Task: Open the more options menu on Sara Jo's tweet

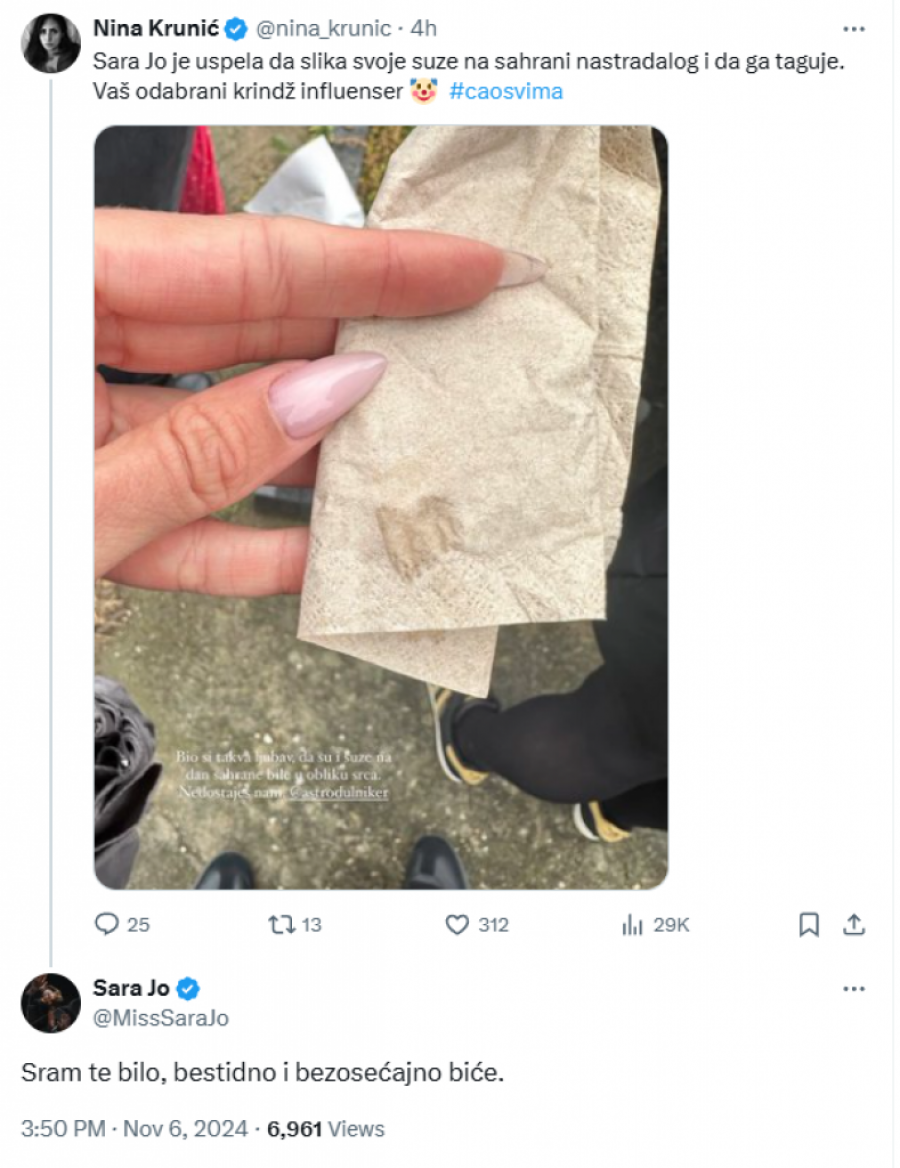Action: click(x=853, y=989)
